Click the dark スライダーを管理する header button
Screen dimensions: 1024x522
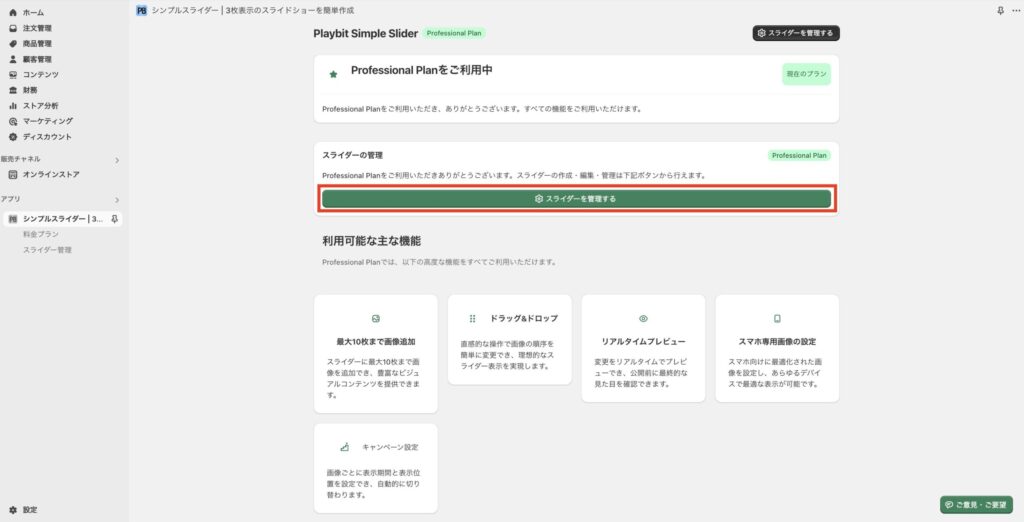pyautogui.click(x=795, y=33)
